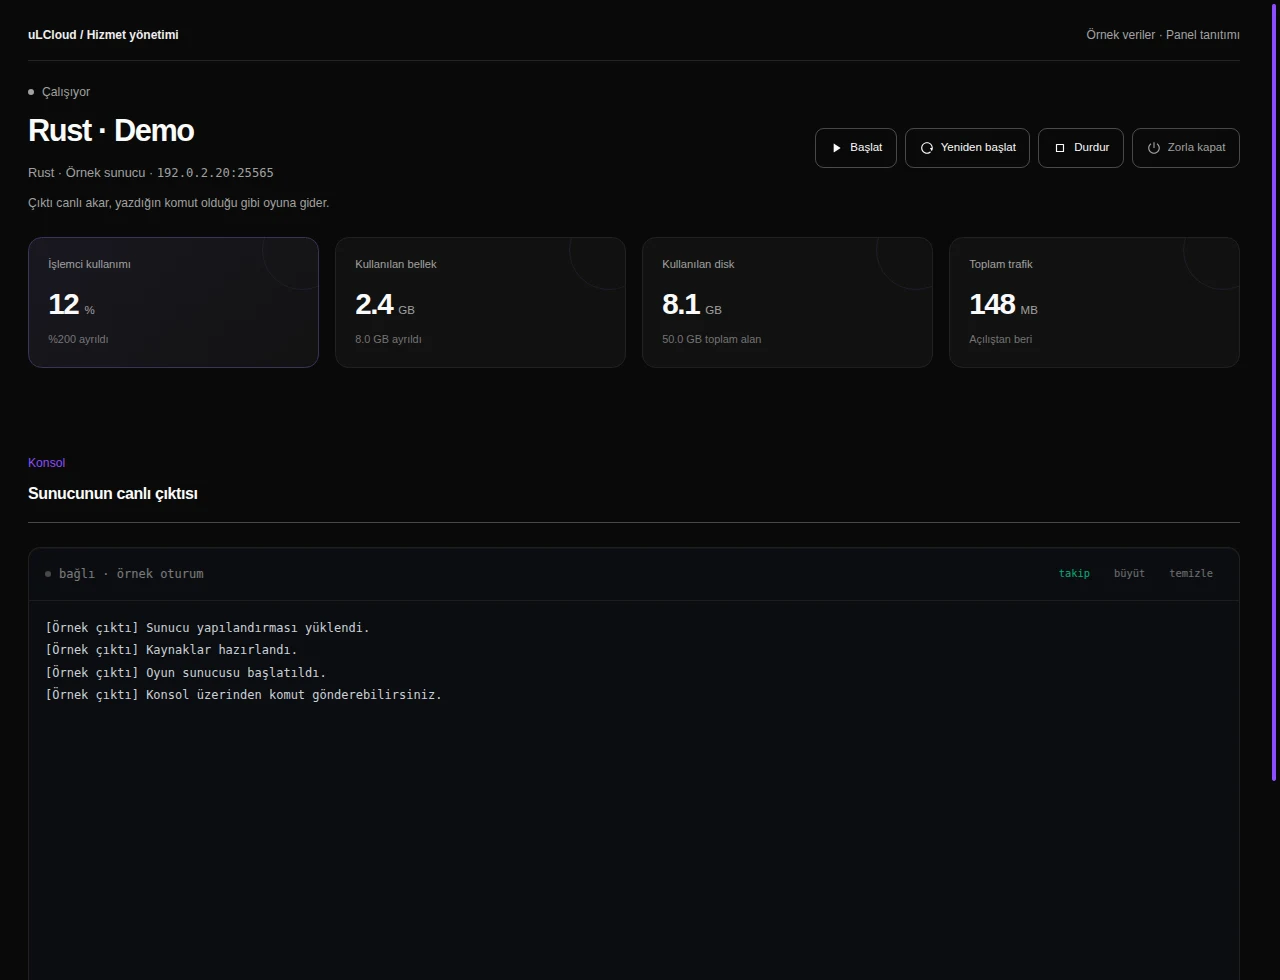Click the Çalışıyor status indicator

[59, 92]
